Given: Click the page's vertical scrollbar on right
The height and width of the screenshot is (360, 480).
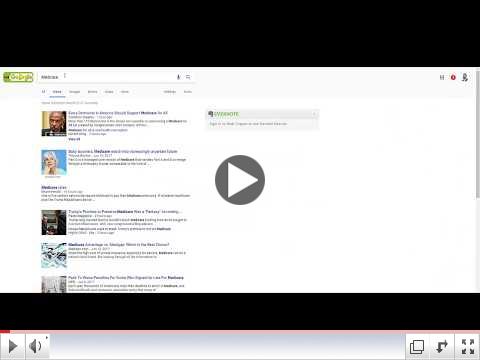Looking at the screenshot, I should click(477, 135).
